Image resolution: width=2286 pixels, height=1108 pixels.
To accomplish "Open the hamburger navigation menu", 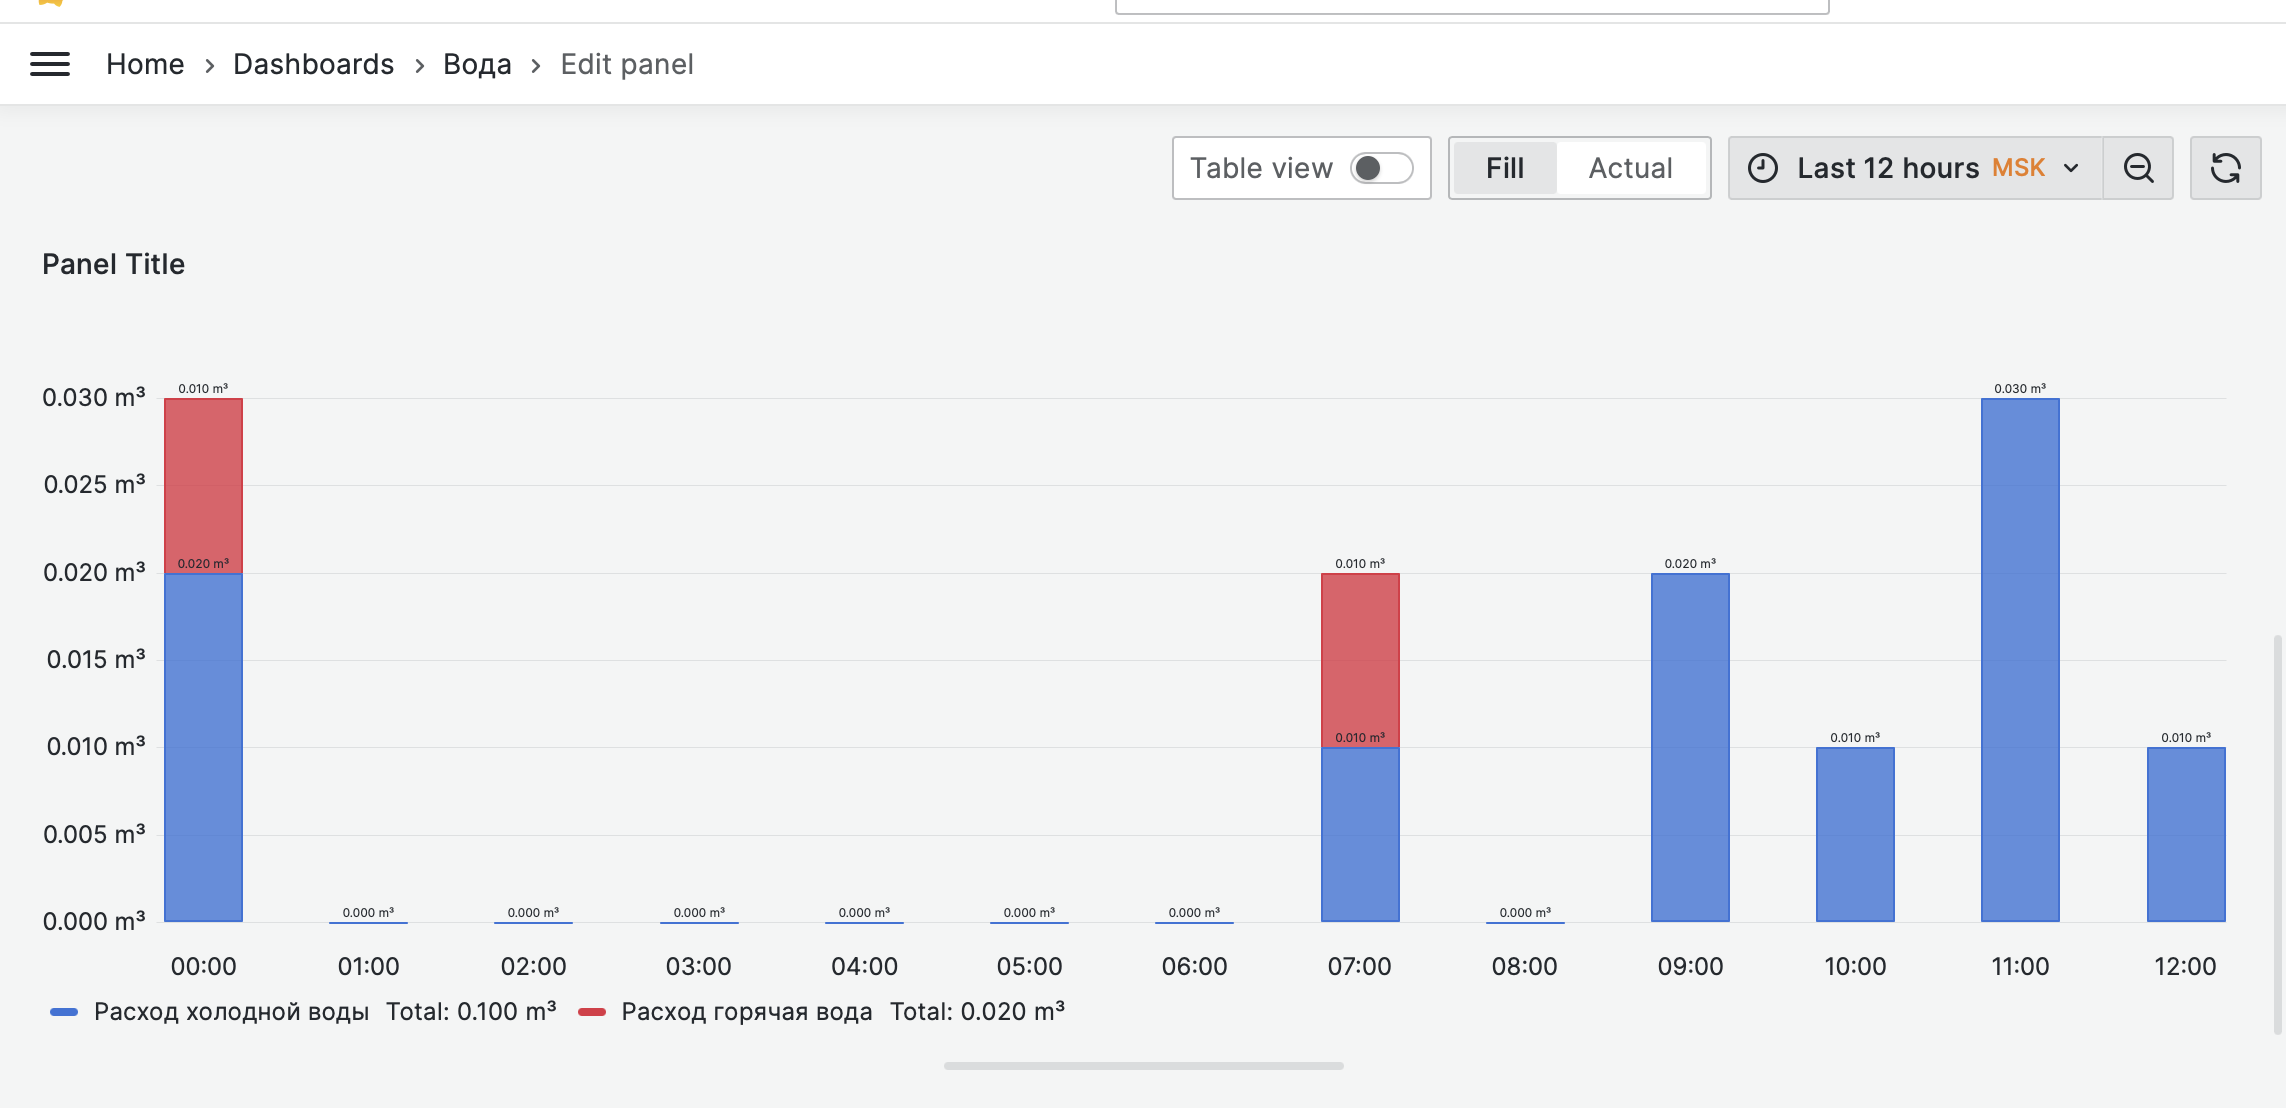I will tap(50, 65).
